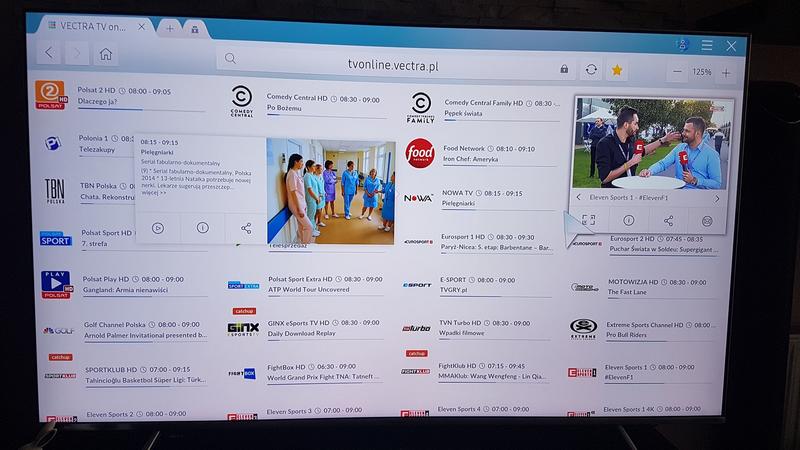Open TVN Turbo 'Wpadki filmowe' entry

point(494,328)
